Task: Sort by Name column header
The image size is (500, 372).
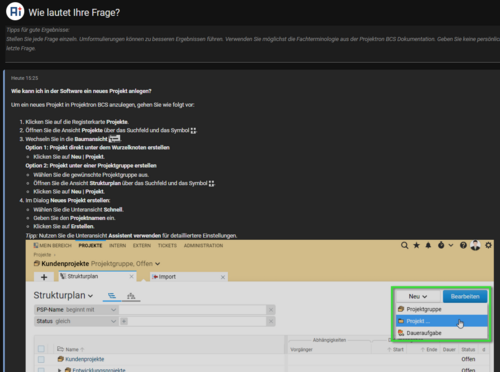Action: 72,349
